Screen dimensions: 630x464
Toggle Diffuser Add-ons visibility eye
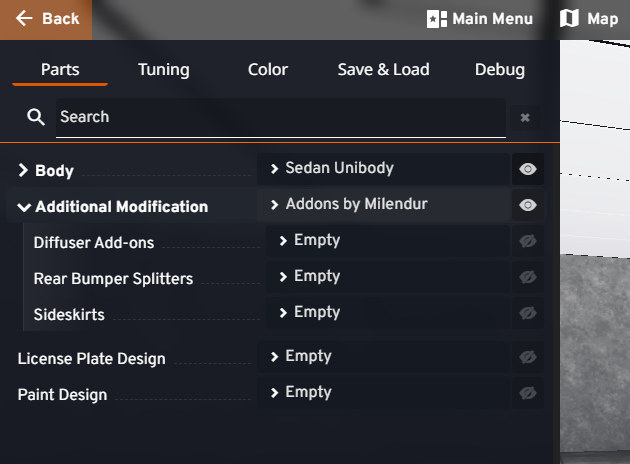pyautogui.click(x=528, y=241)
